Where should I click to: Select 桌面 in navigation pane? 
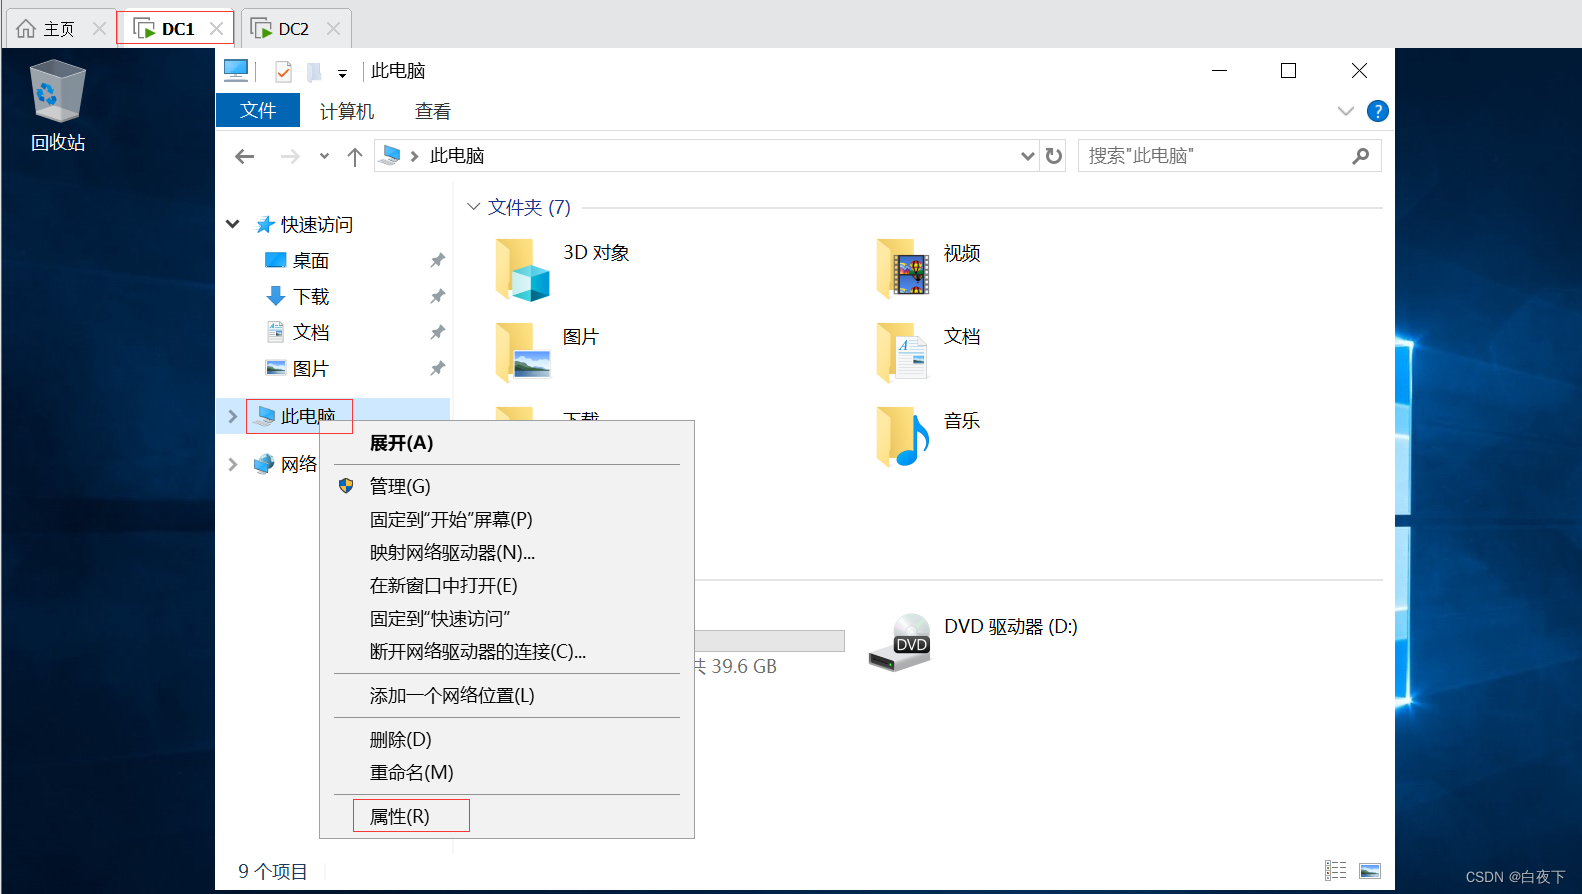point(310,260)
